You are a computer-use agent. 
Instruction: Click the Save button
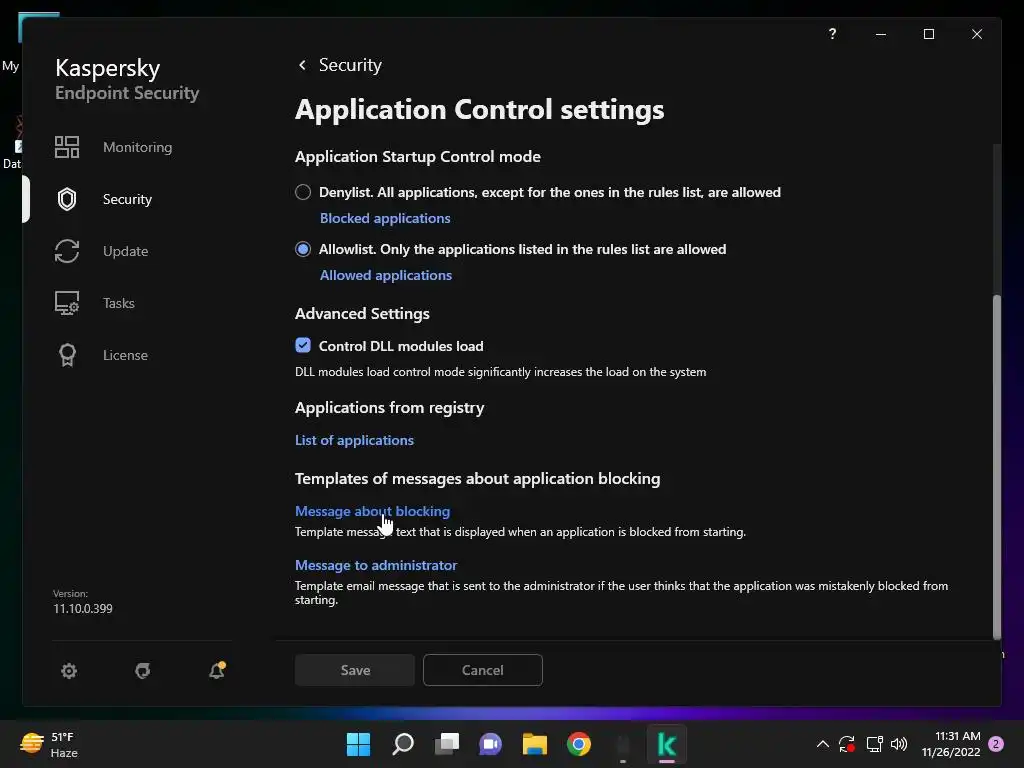[355, 670]
